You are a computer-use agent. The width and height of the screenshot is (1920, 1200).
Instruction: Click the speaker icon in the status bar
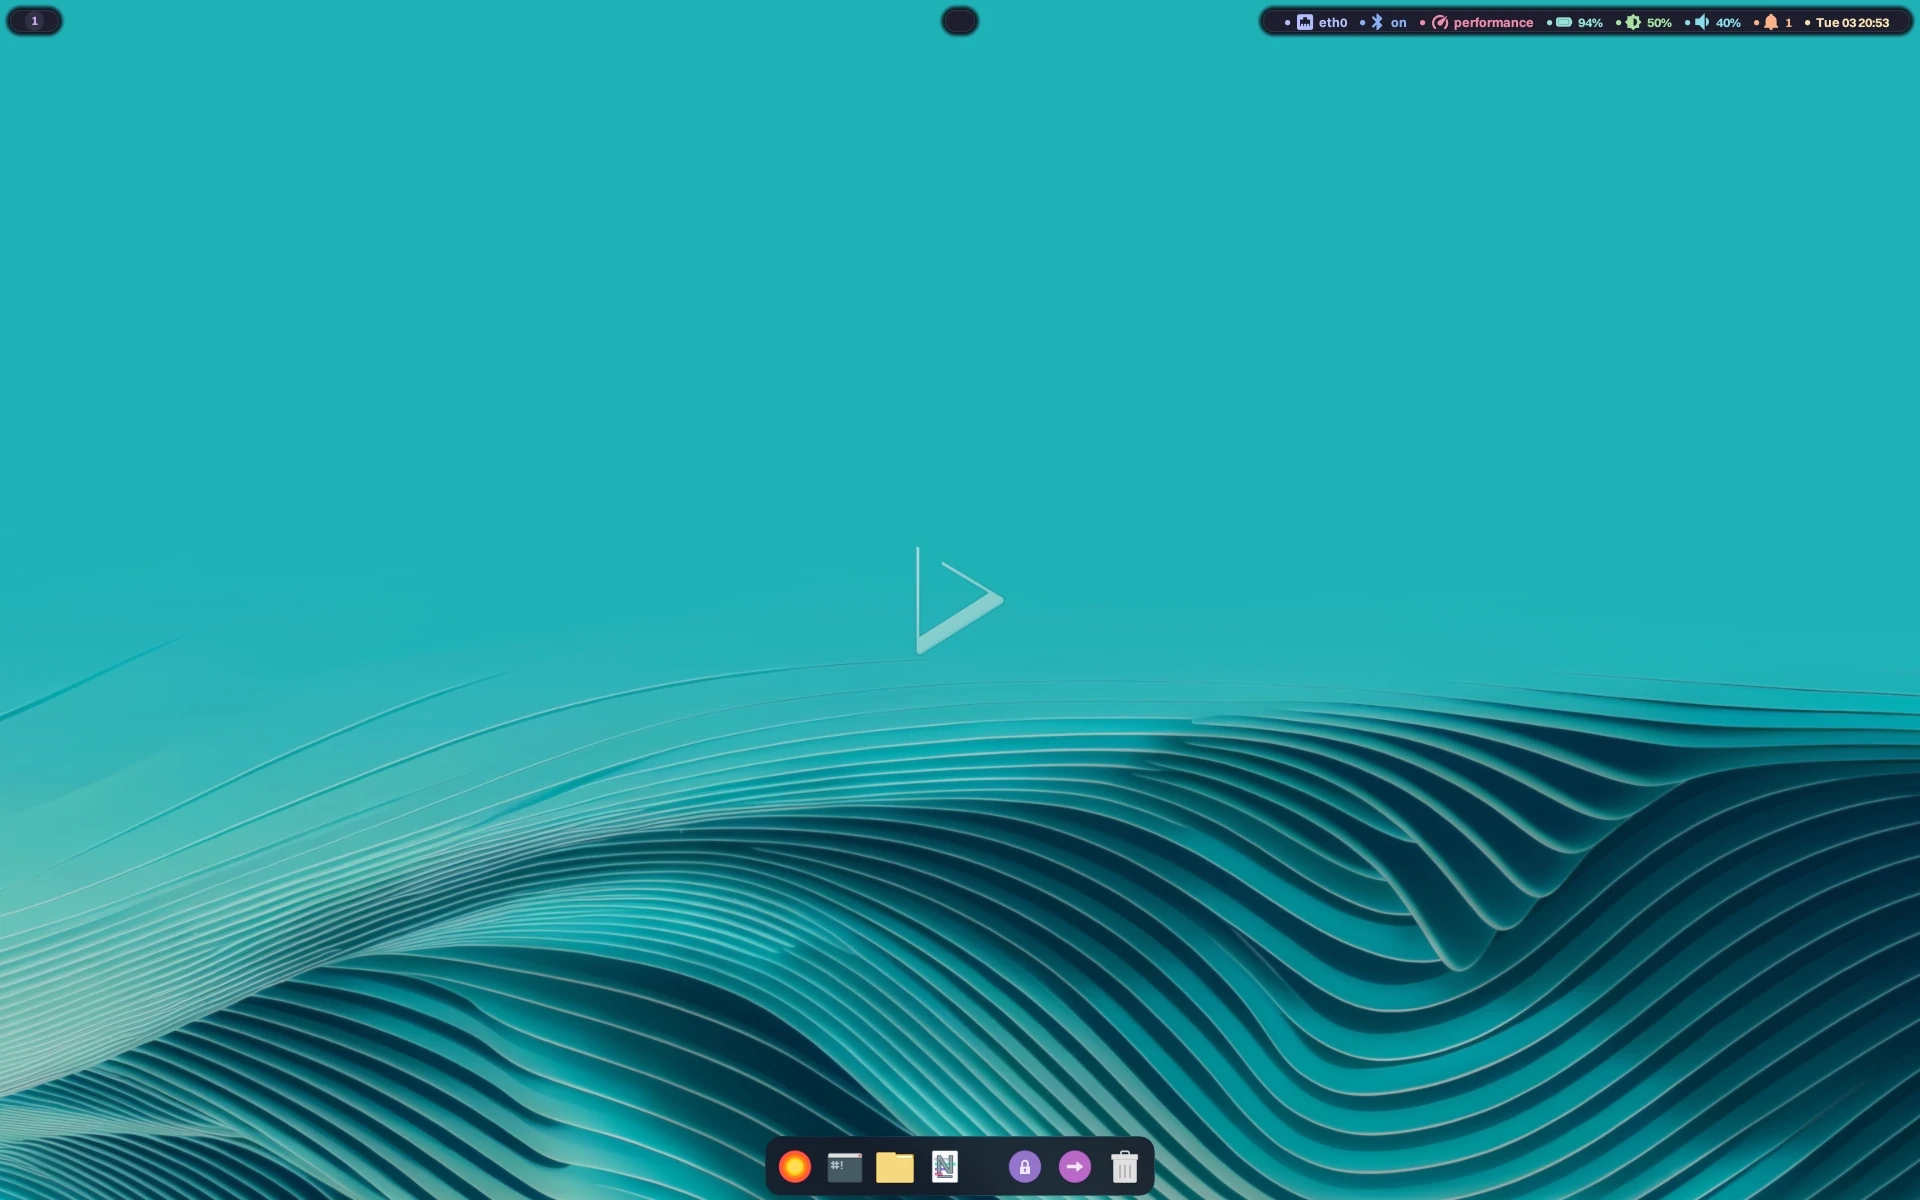click(x=1703, y=21)
